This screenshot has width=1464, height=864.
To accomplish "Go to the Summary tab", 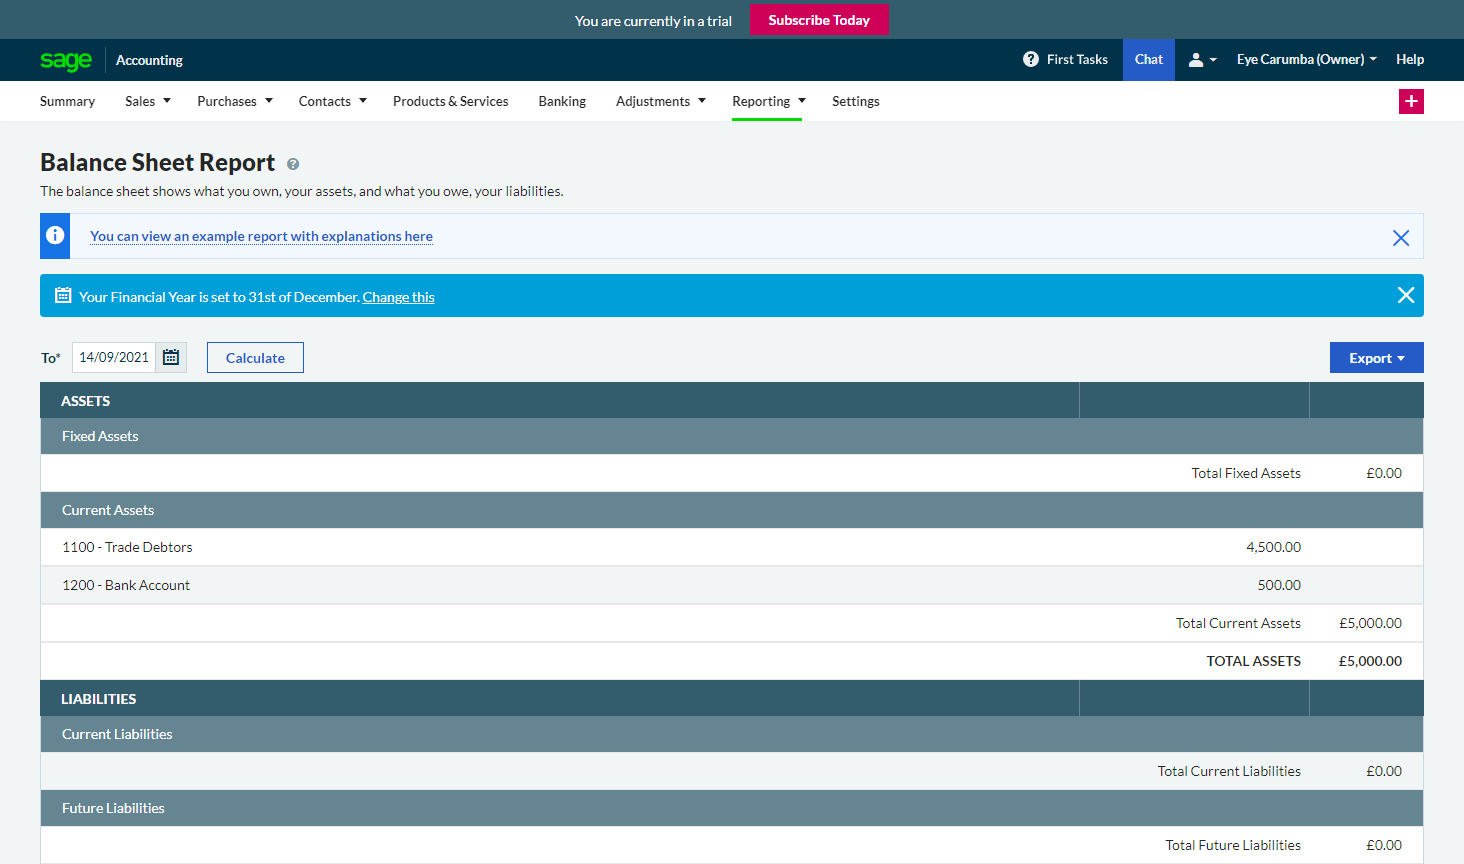I will pyautogui.click(x=67, y=101).
